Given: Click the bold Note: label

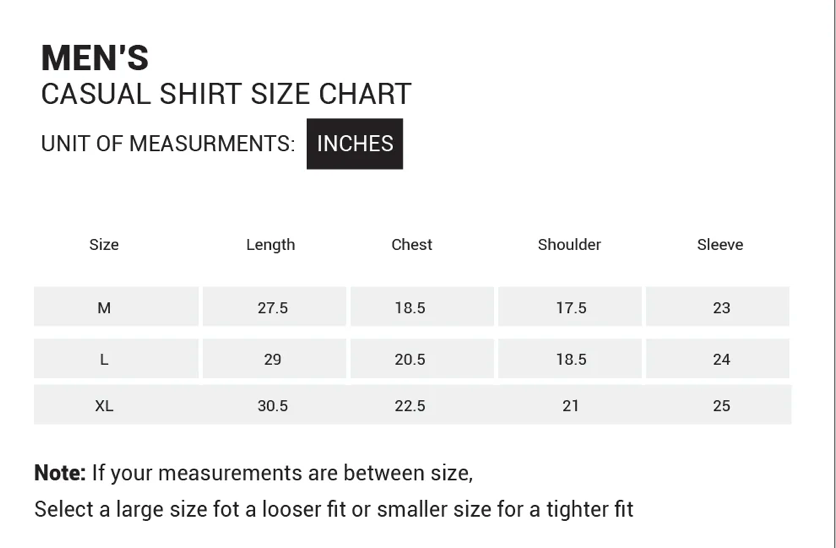Looking at the screenshot, I should pos(60,473).
